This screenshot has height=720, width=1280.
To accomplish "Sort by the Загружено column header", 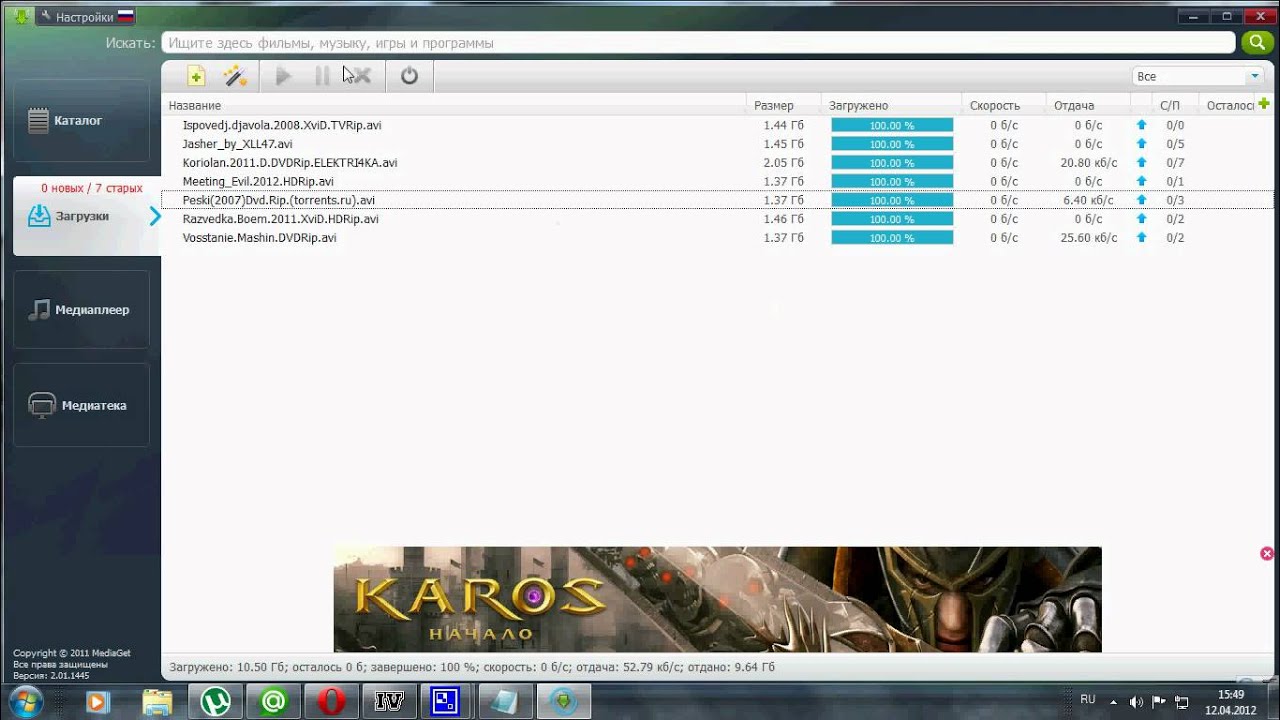I will point(892,105).
